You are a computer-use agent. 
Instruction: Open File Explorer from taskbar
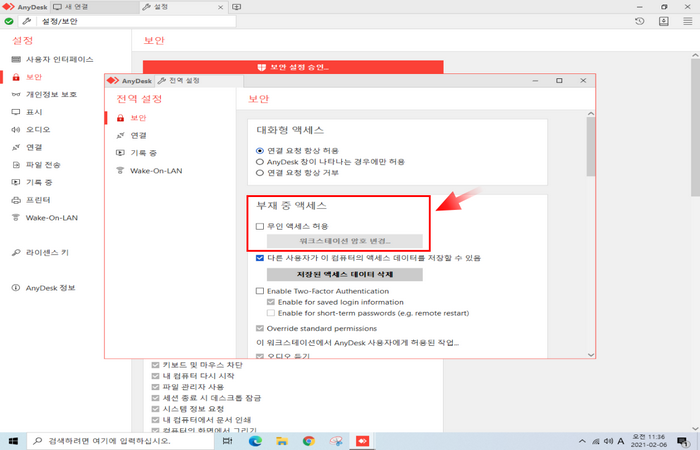pyautogui.click(x=282, y=441)
